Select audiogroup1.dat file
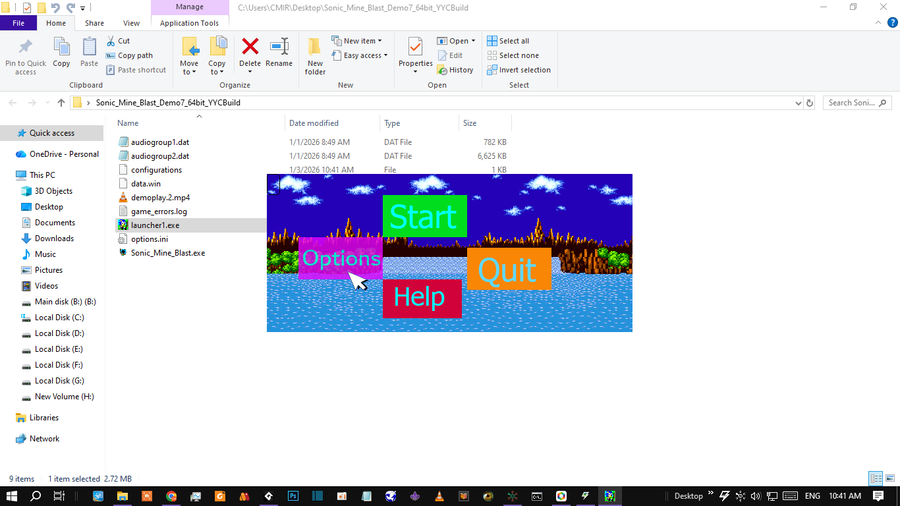900x506 pixels. 160,142
